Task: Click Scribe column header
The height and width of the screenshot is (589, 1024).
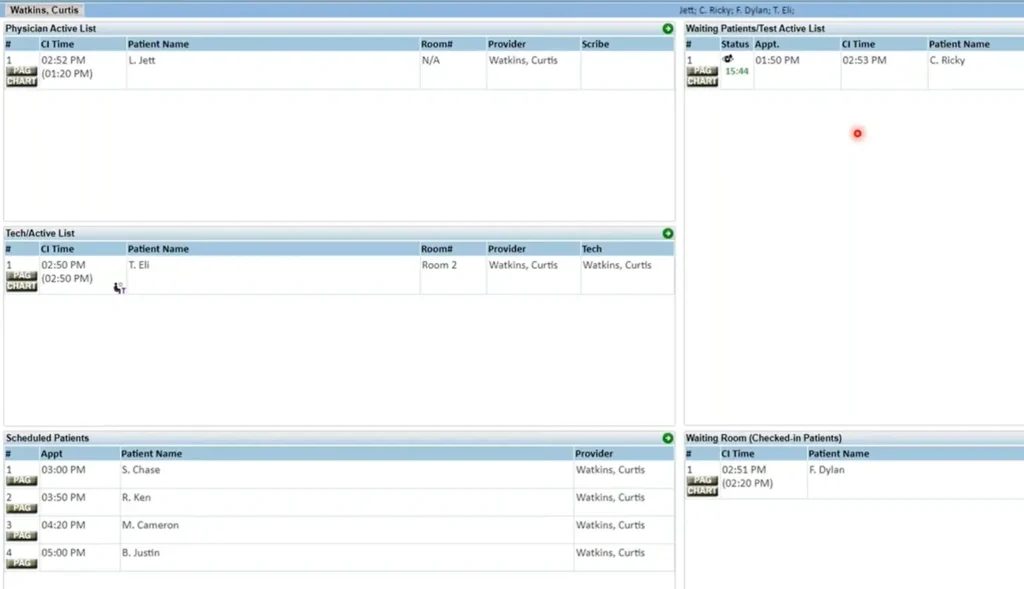Action: click(627, 44)
